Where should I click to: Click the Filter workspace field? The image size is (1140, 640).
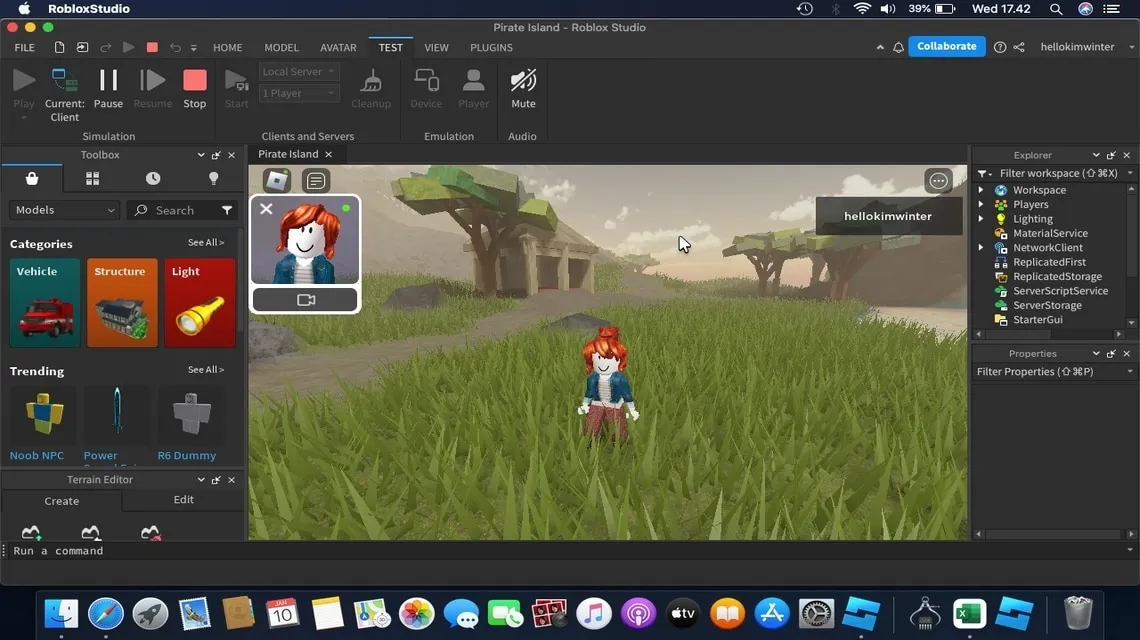1058,173
